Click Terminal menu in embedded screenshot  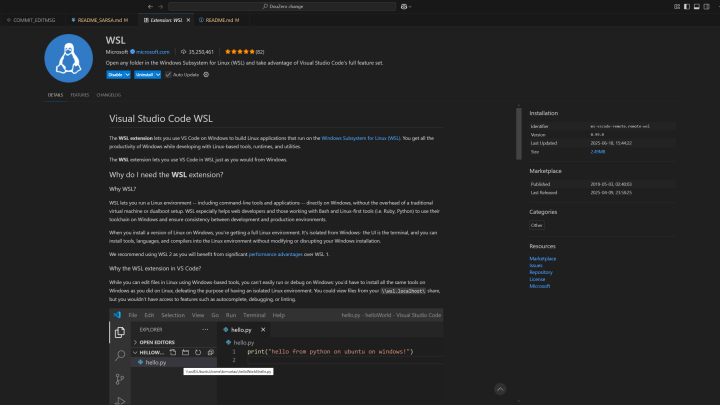(x=254, y=315)
